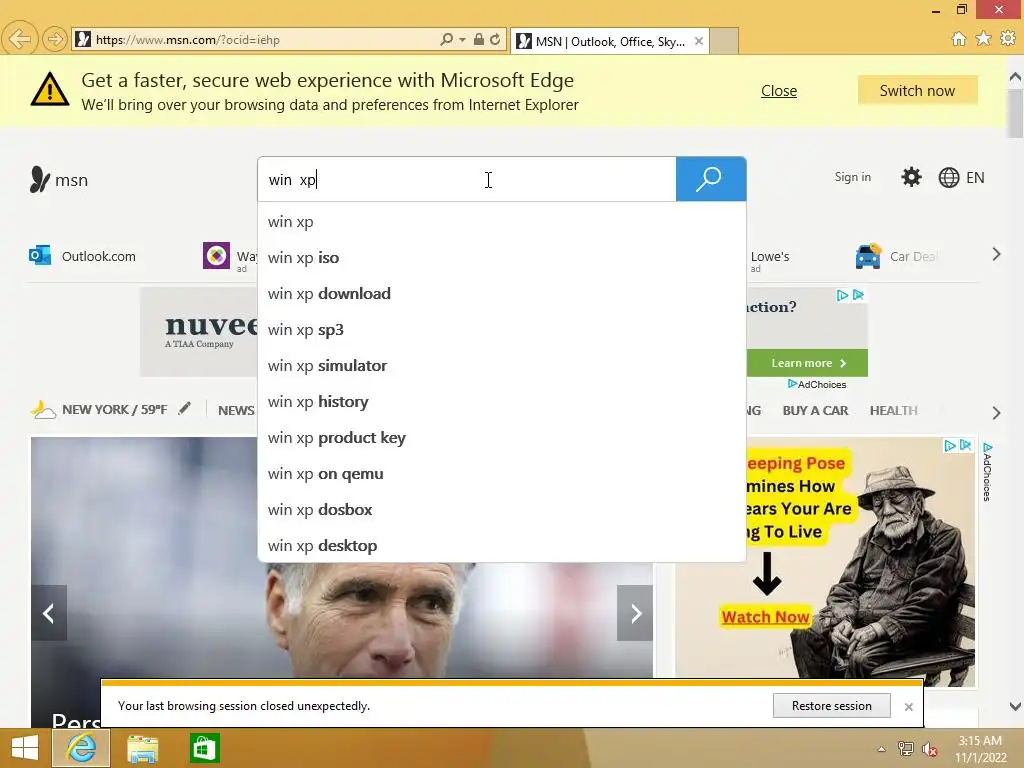Open MSN settings gear icon
The height and width of the screenshot is (768, 1024).
pyautogui.click(x=911, y=177)
